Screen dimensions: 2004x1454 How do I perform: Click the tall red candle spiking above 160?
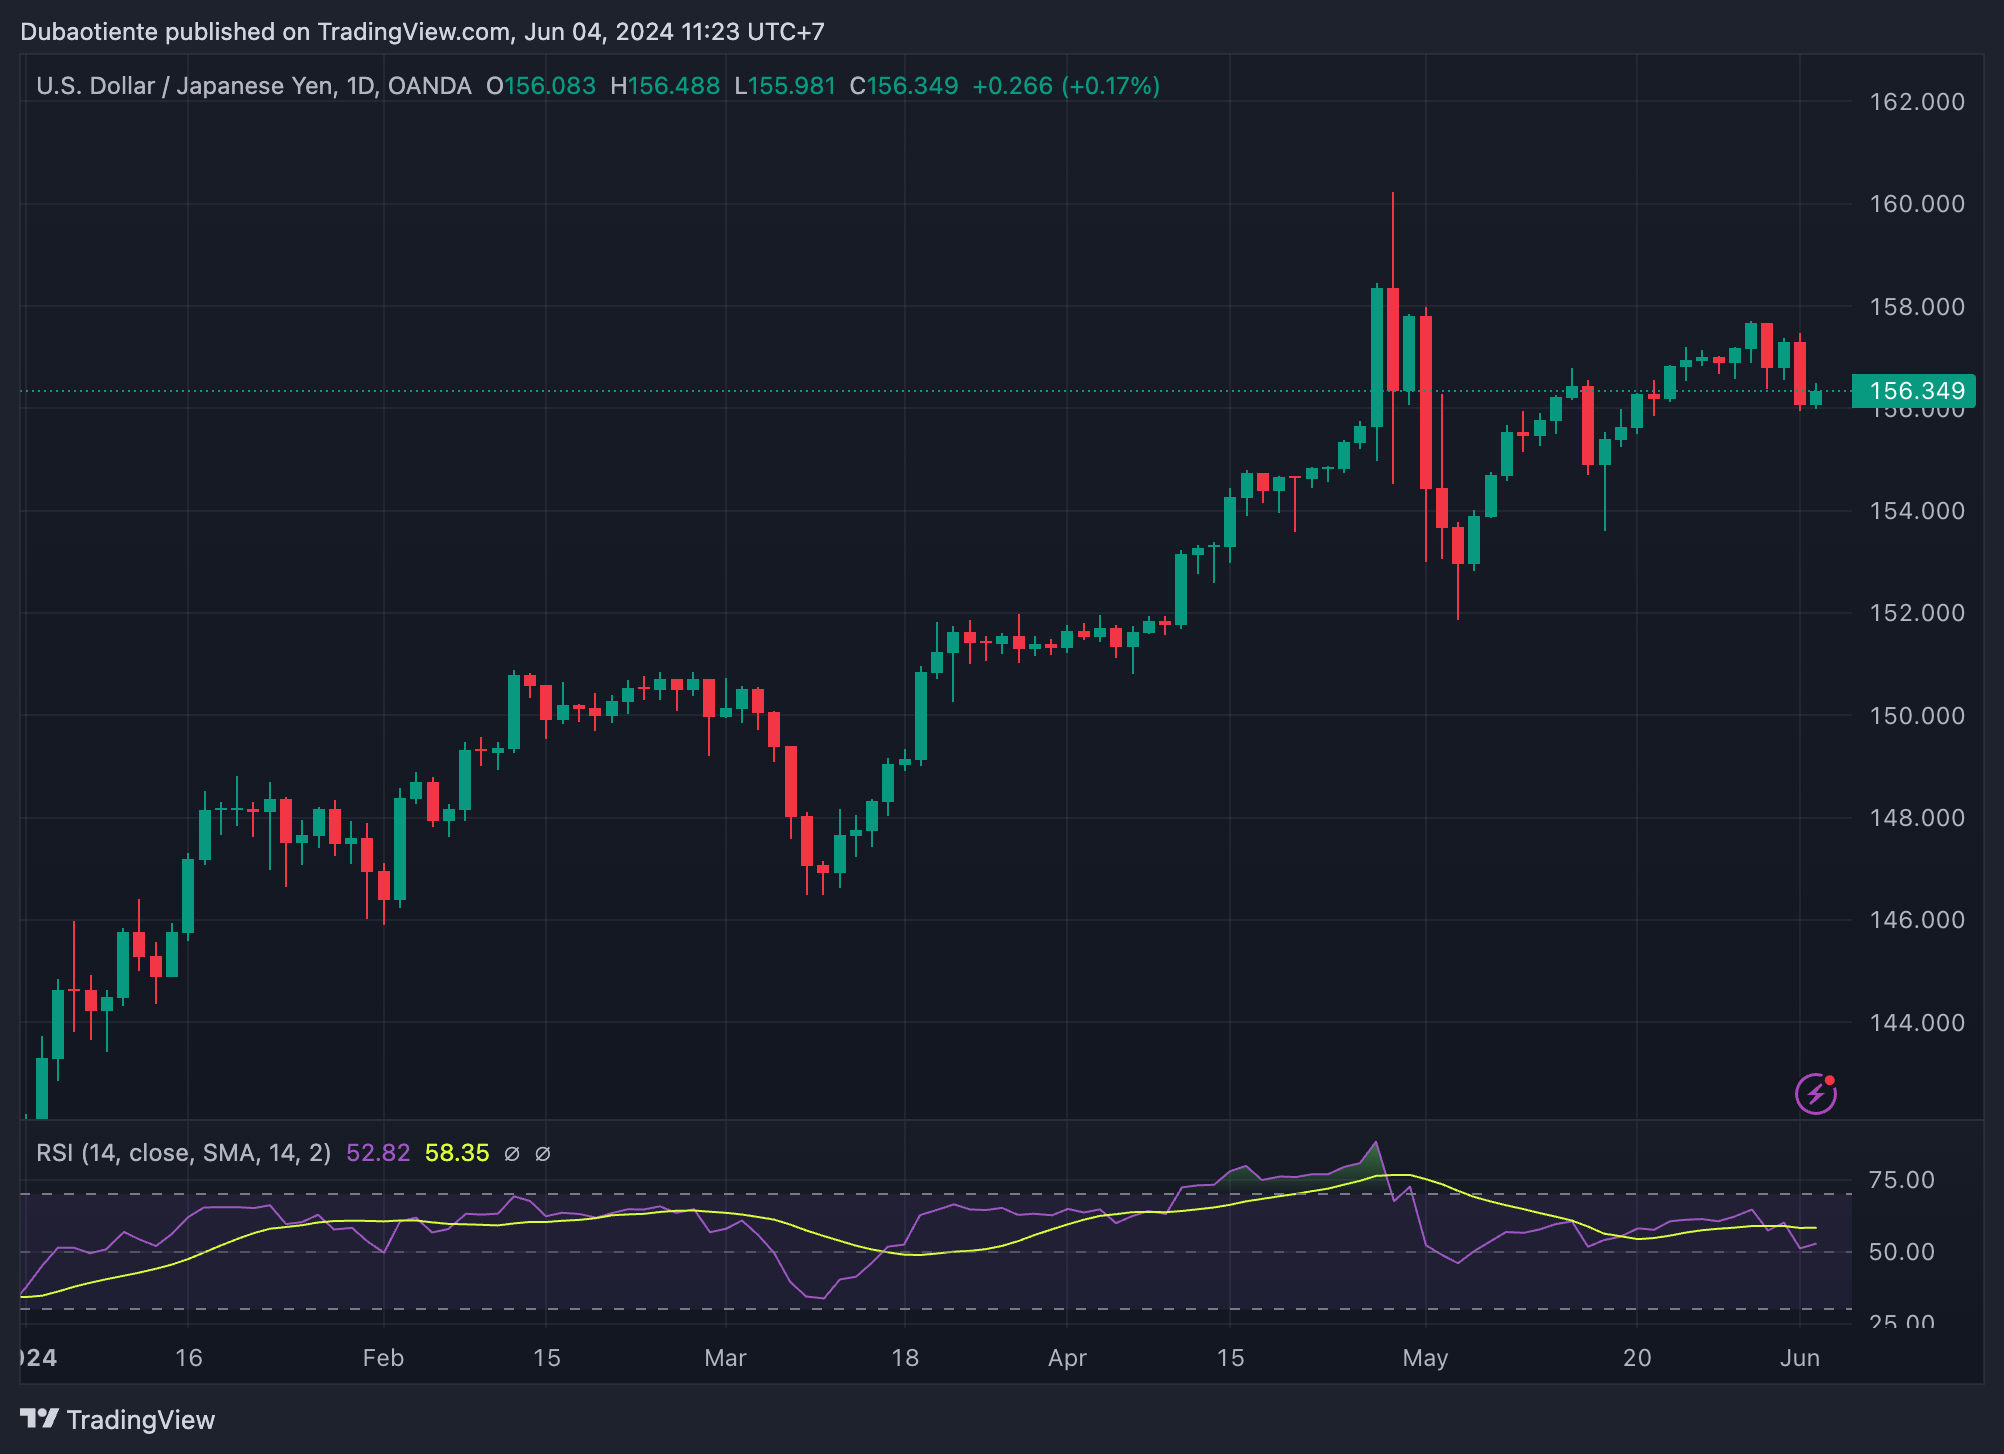pos(1392,338)
